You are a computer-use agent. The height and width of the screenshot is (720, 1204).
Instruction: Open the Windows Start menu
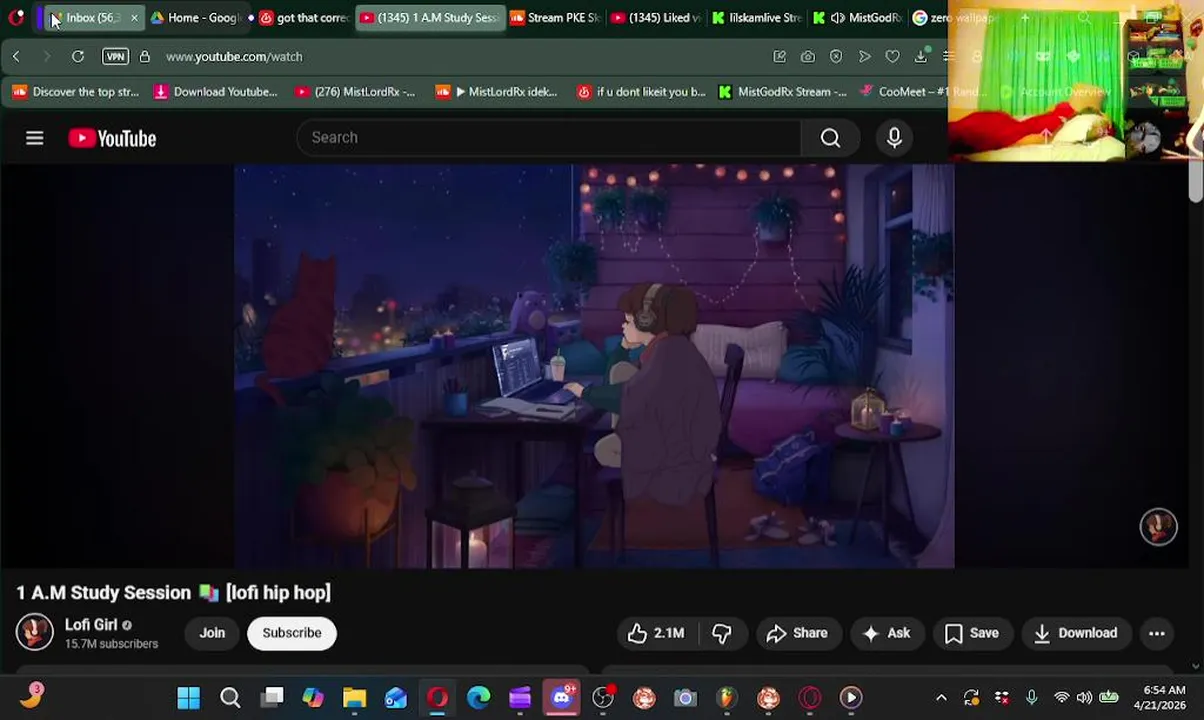[188, 698]
